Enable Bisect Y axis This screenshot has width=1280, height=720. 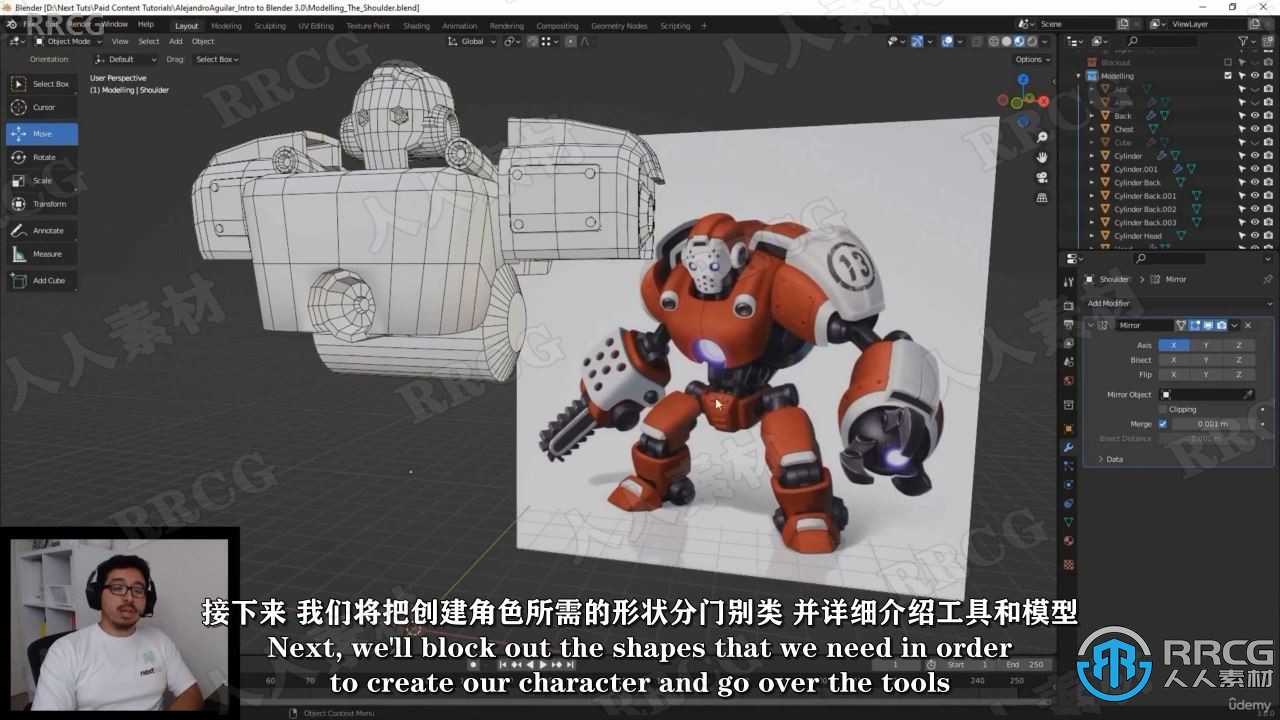coord(1206,360)
